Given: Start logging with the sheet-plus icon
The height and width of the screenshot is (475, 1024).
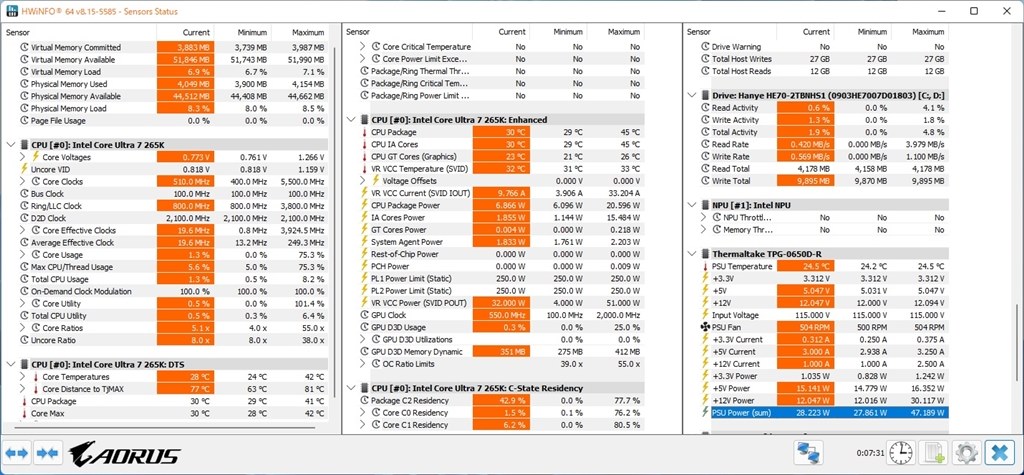Looking at the screenshot, I should [933, 452].
